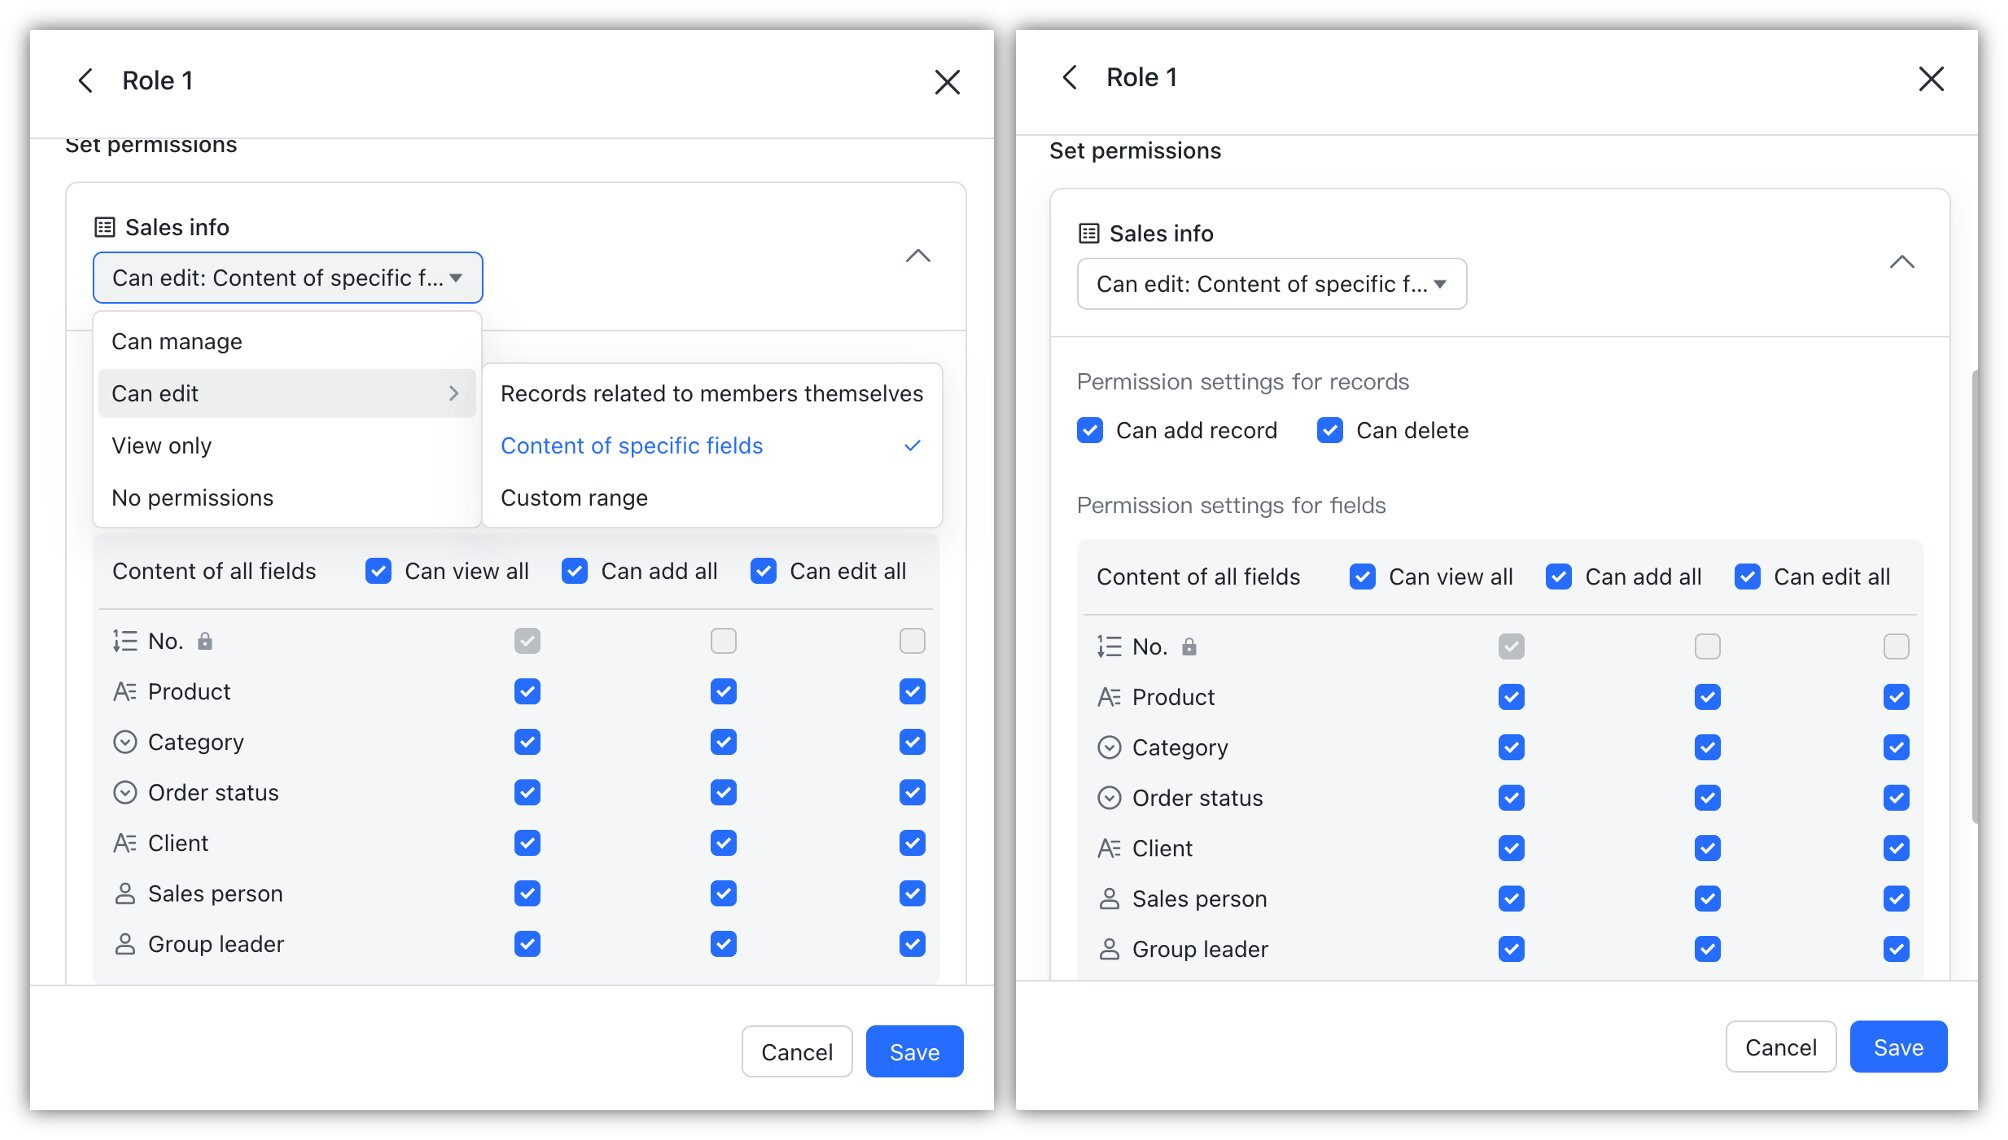Select No permissions option

click(x=193, y=498)
